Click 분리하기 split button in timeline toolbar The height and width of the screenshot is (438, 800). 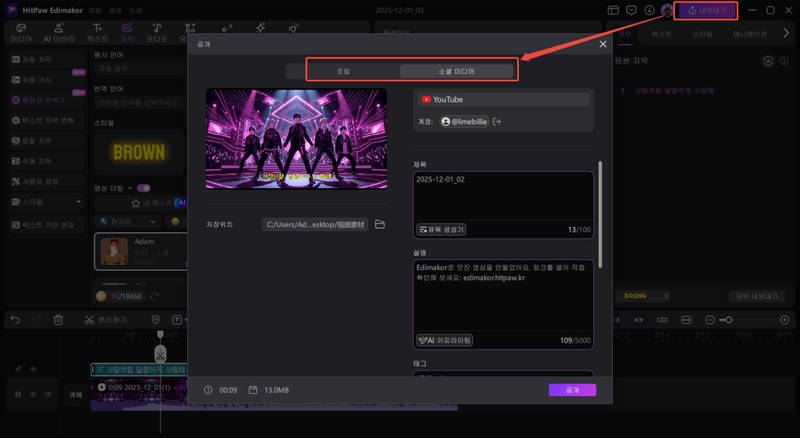(x=106, y=320)
